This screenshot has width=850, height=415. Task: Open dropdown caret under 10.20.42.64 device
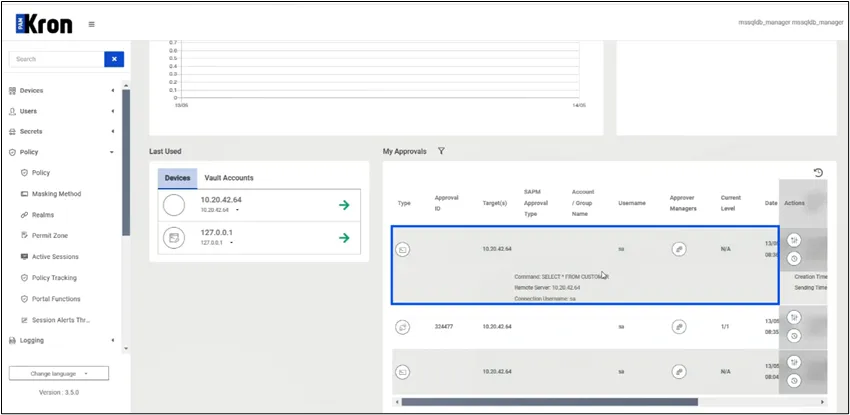point(237,210)
